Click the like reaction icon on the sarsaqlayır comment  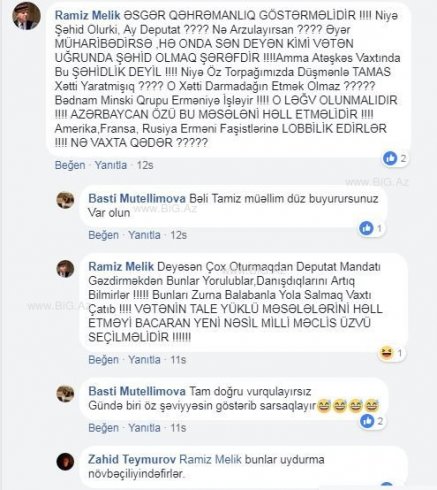(x=367, y=421)
